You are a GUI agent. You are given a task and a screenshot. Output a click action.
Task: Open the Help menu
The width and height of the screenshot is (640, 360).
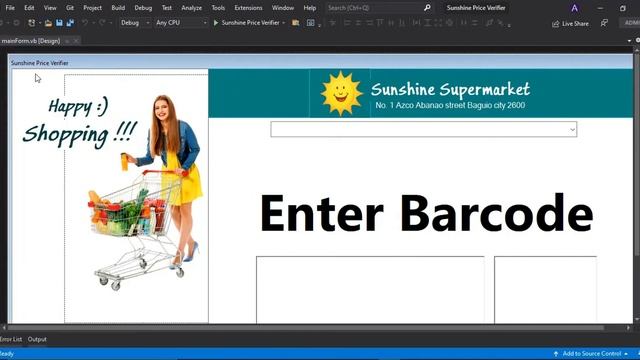pyautogui.click(x=309, y=8)
